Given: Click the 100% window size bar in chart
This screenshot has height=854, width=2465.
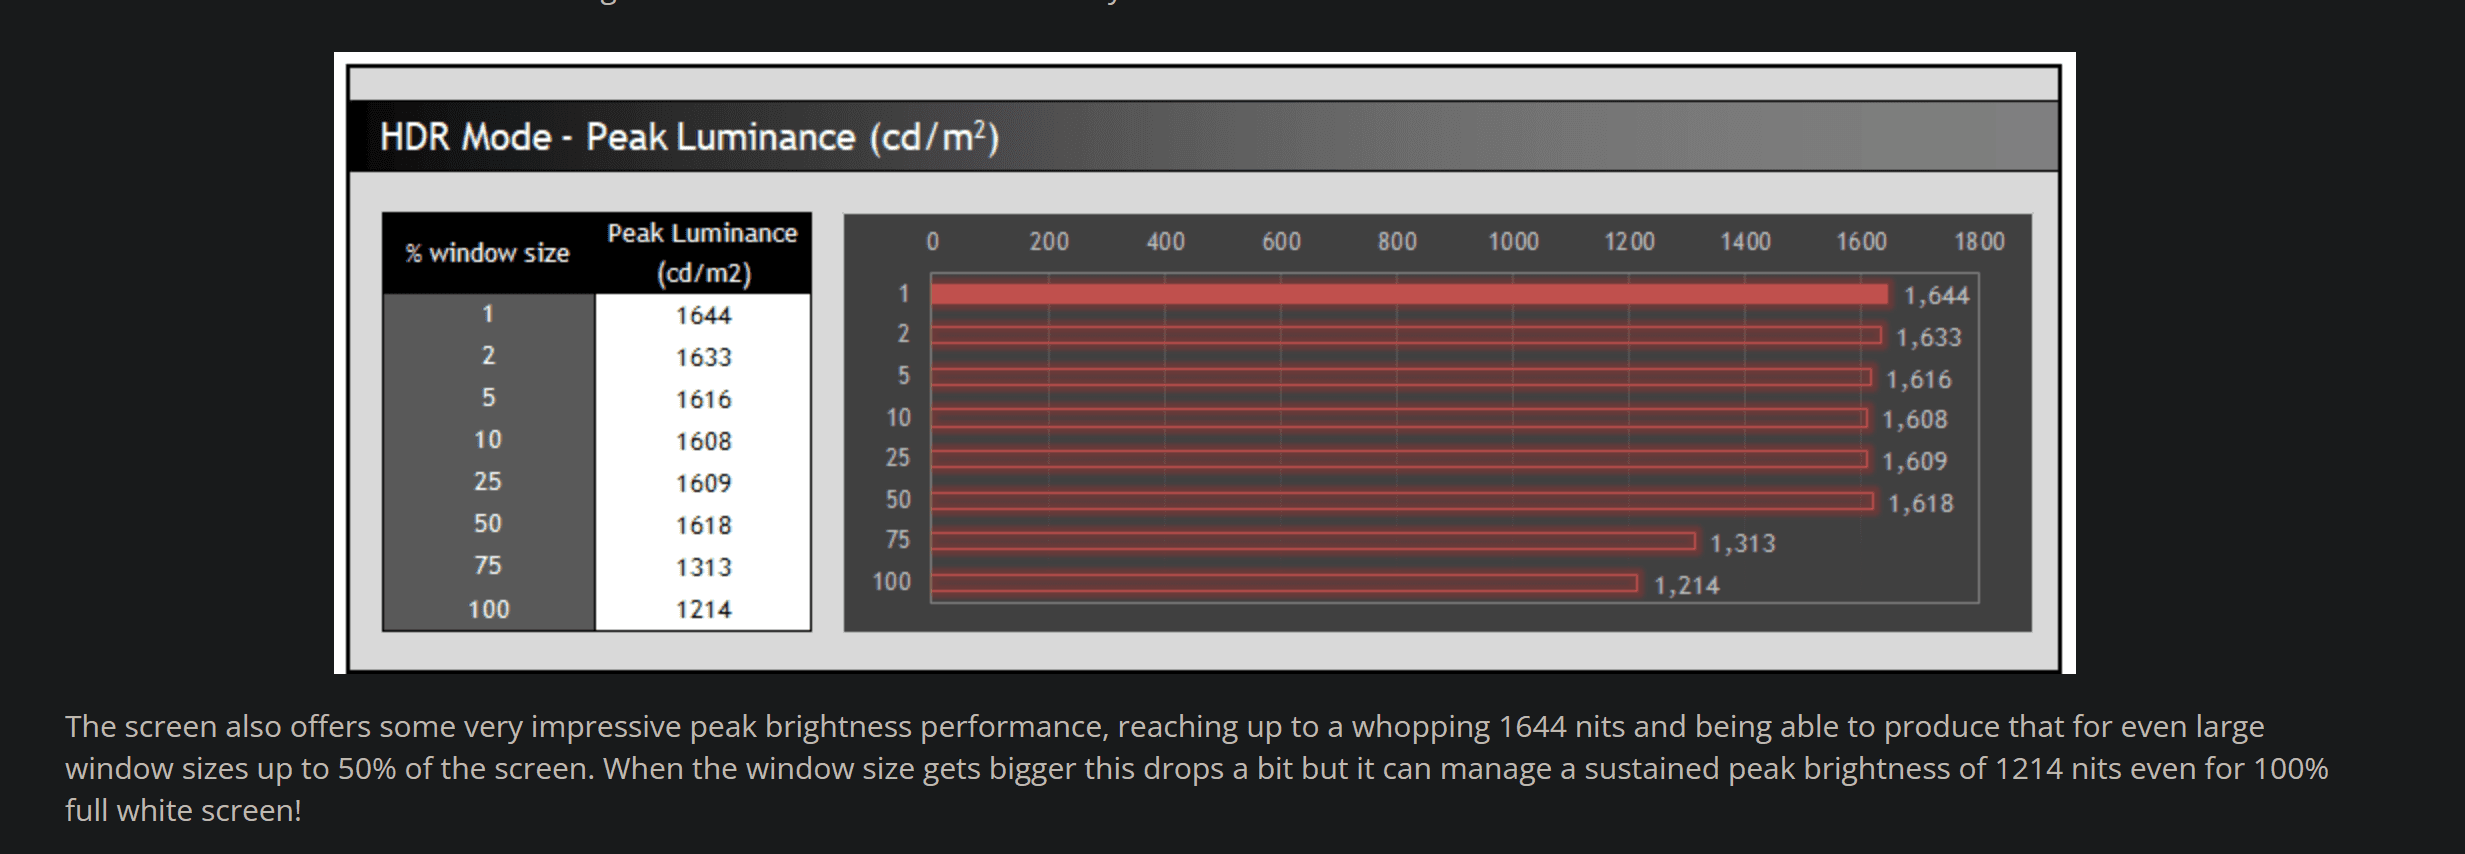Looking at the screenshot, I should click(1283, 583).
